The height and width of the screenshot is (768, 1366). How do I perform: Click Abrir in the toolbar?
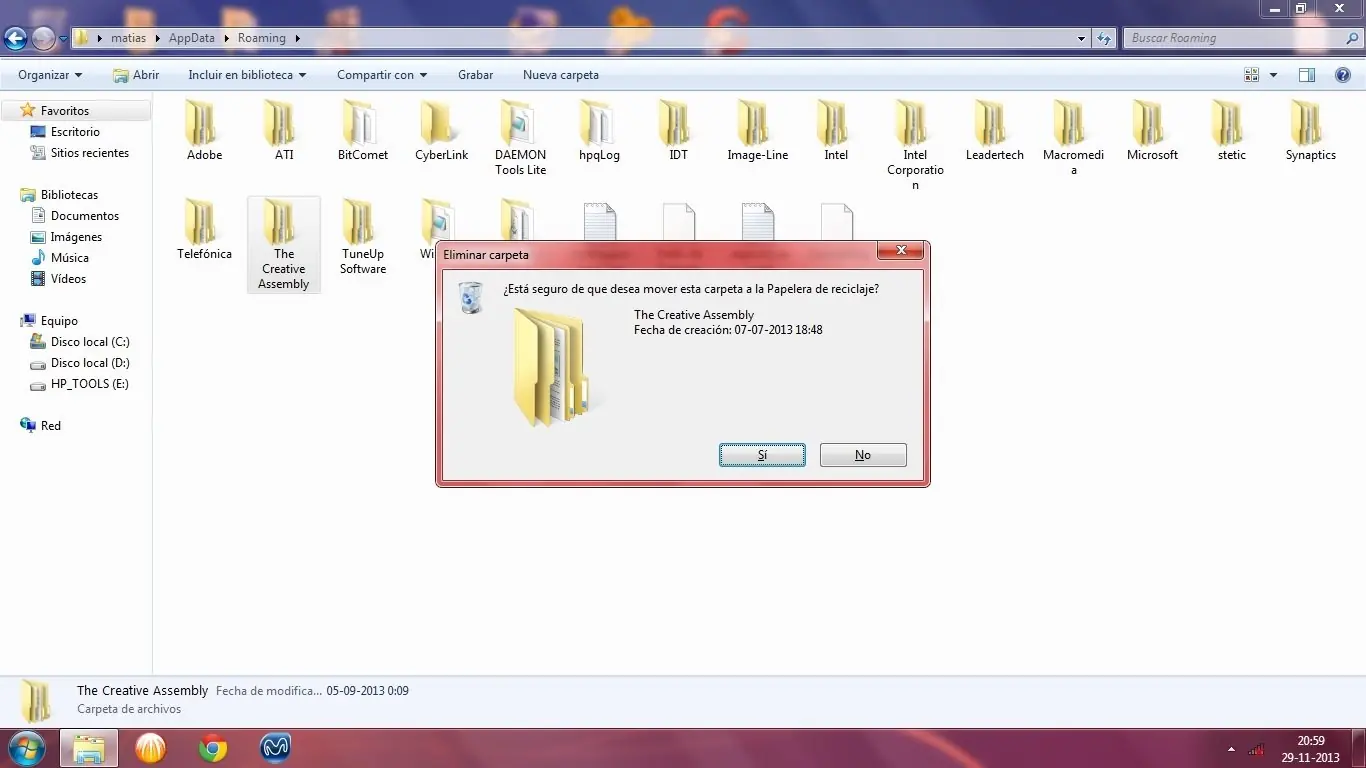[x=136, y=75]
